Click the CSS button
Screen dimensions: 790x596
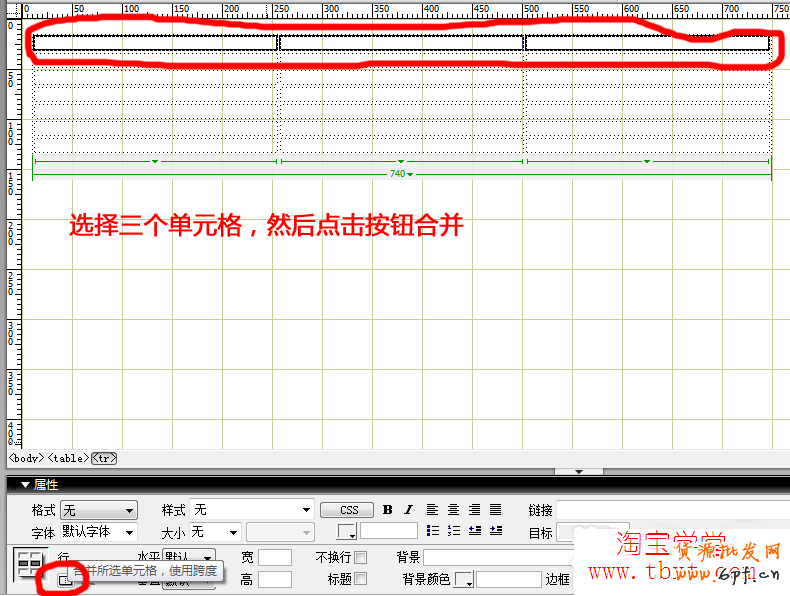(x=348, y=510)
